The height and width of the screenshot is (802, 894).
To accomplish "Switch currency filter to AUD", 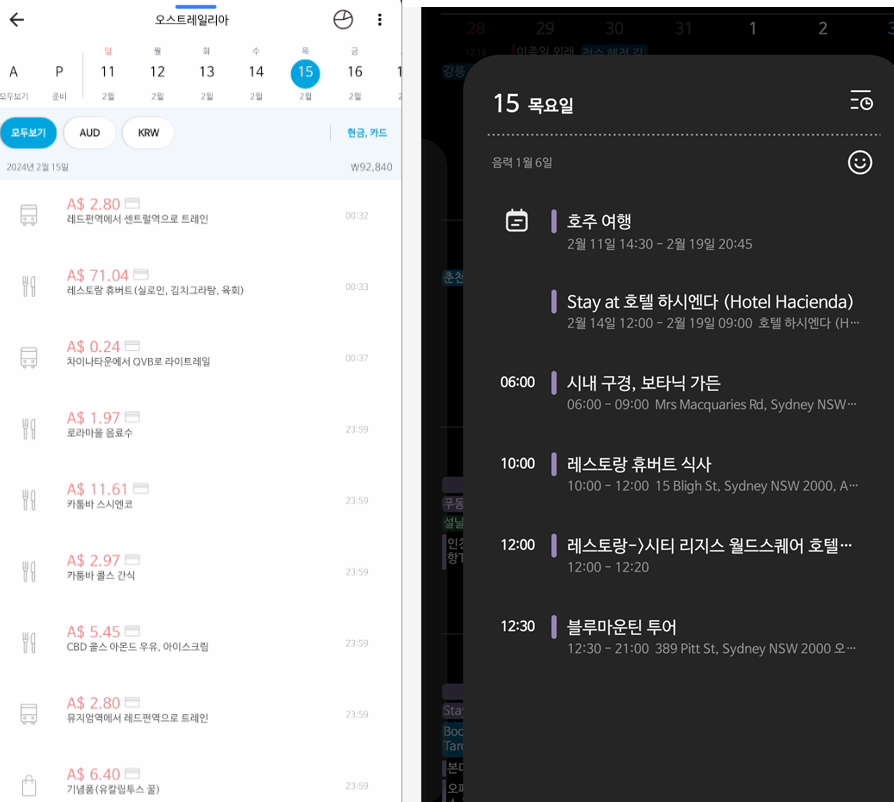I will [x=90, y=133].
